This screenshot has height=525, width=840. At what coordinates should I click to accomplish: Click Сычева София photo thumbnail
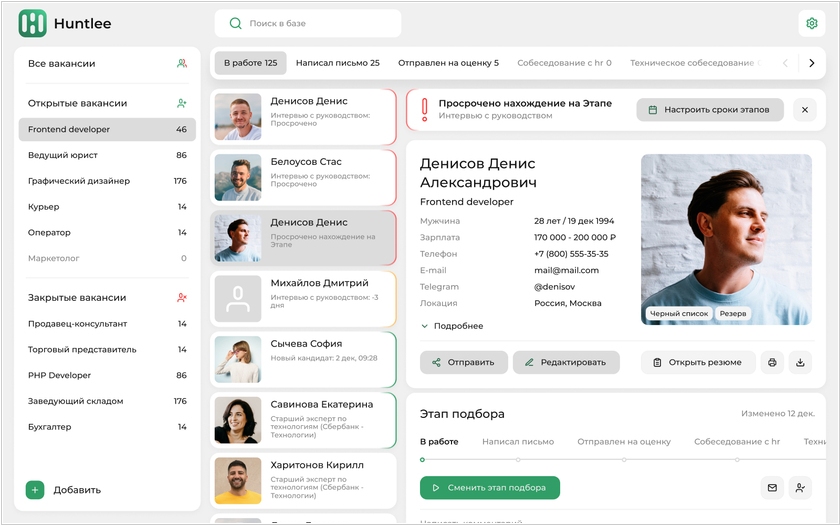[238, 359]
